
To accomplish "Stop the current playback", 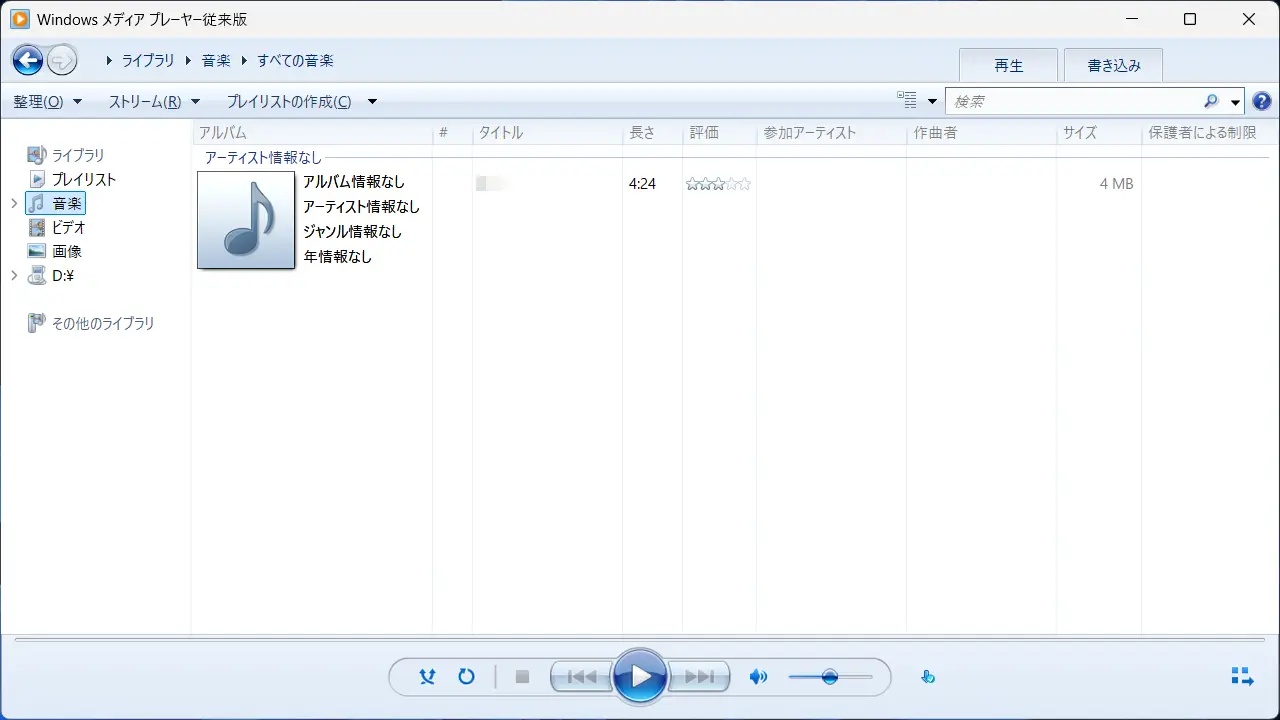I will pyautogui.click(x=522, y=676).
